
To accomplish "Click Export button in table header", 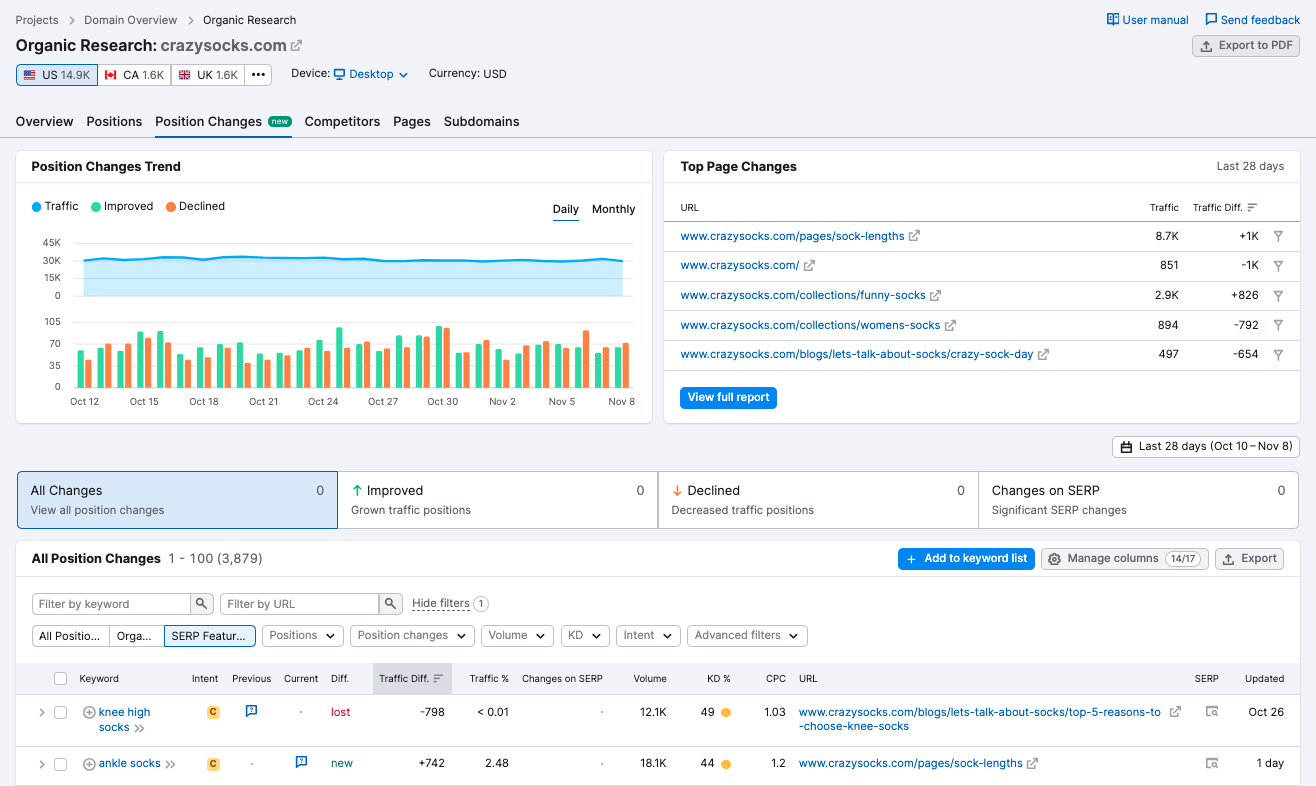I will [1249, 559].
